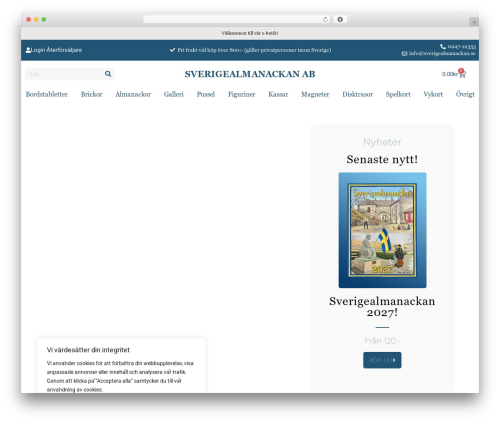Open the Vykort menu

[433, 94]
